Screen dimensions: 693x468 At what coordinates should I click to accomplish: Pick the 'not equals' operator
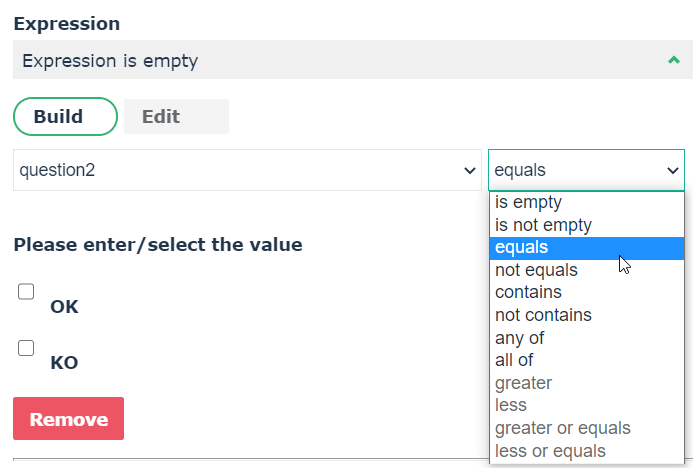pos(536,270)
